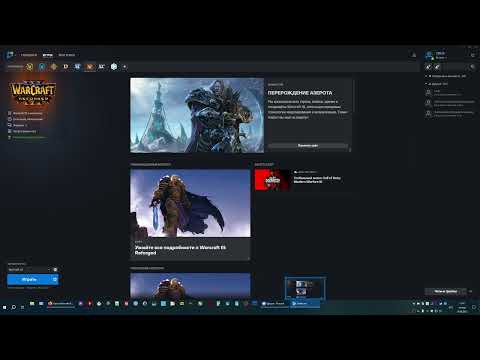Click the Battle.net window preview thumbnail

(x=305, y=288)
